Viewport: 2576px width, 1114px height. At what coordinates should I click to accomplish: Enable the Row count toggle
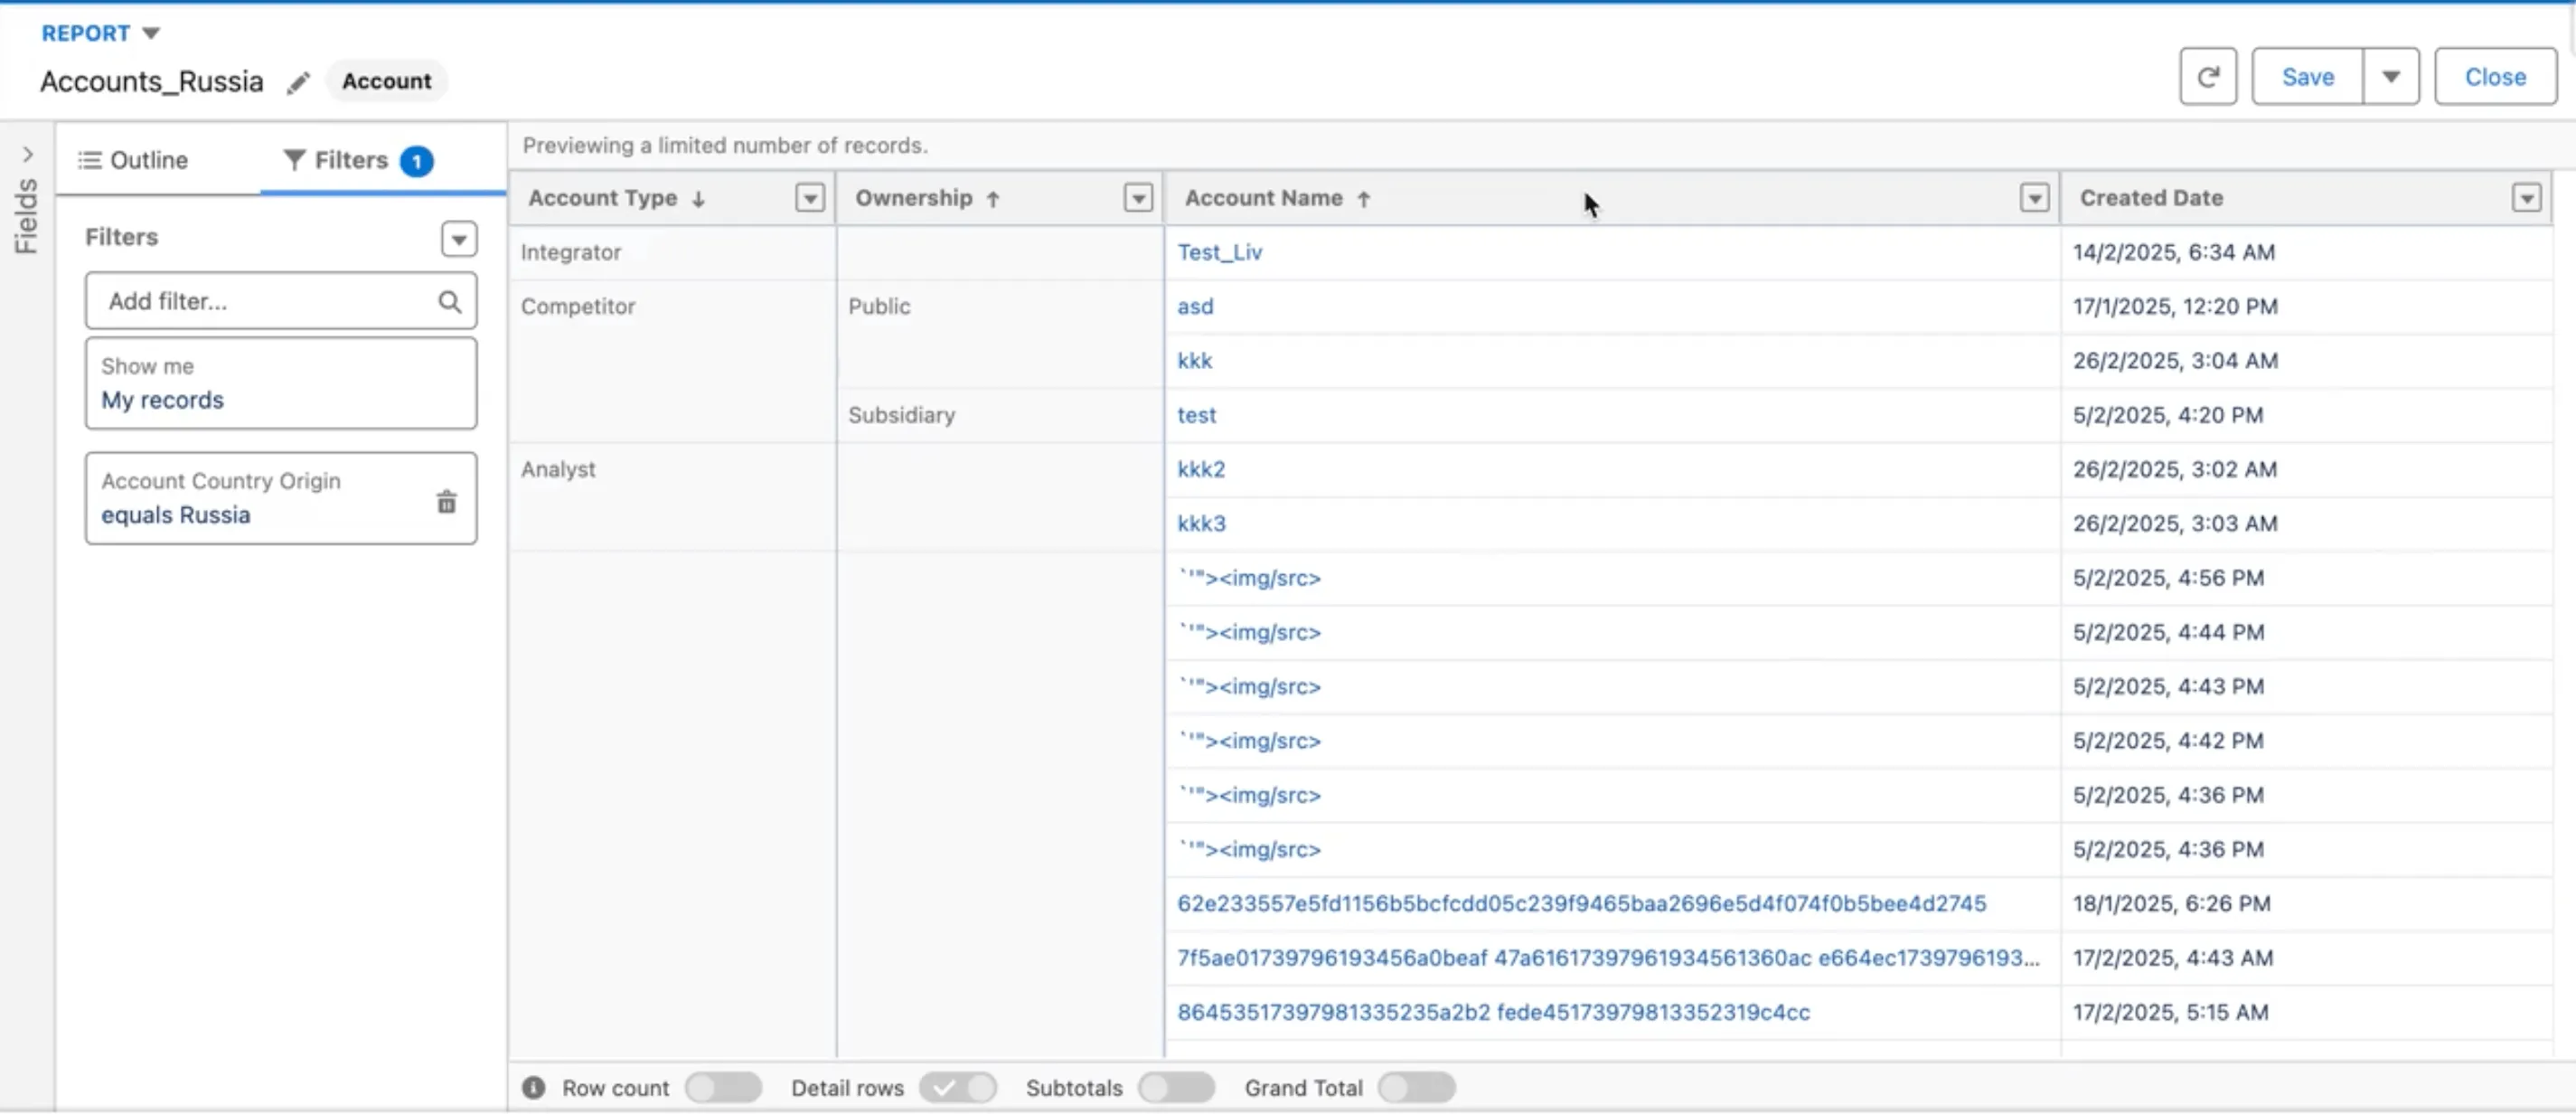tap(723, 1088)
